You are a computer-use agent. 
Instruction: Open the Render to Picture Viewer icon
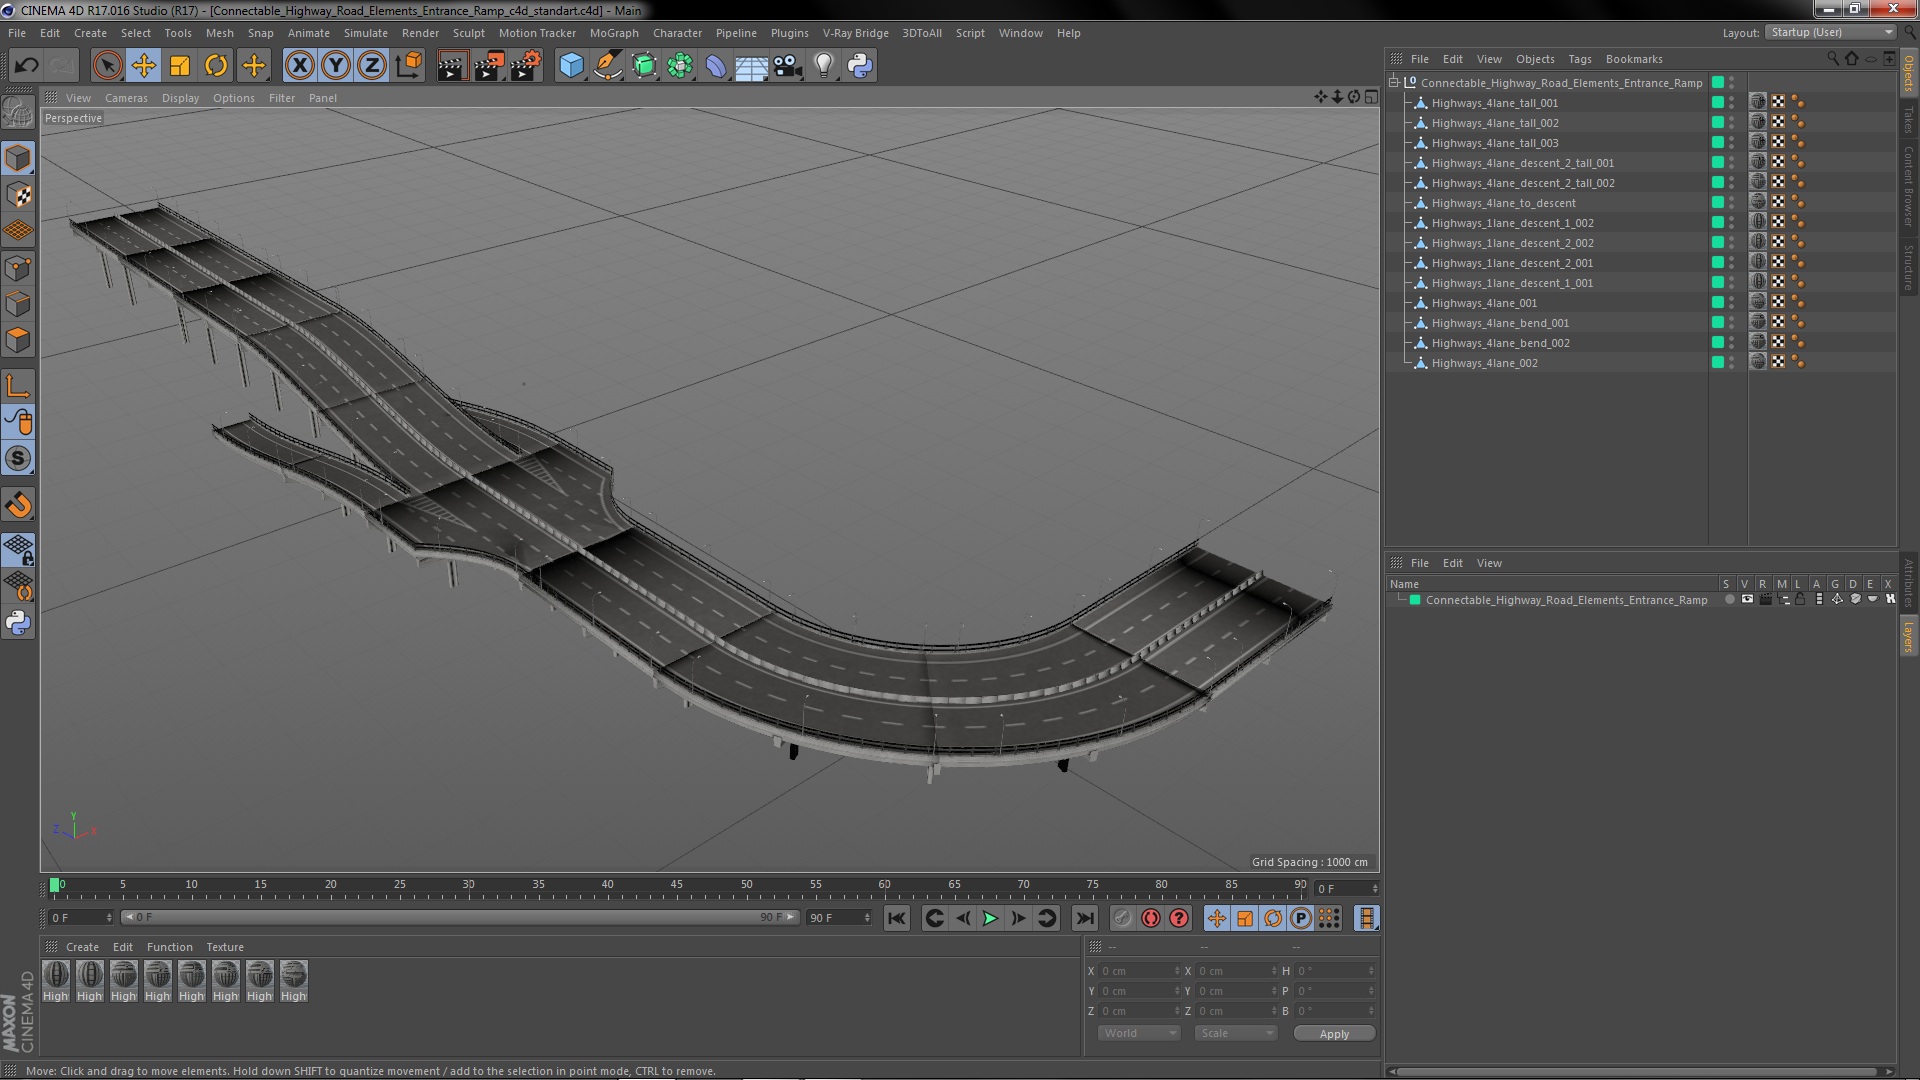coord(488,66)
